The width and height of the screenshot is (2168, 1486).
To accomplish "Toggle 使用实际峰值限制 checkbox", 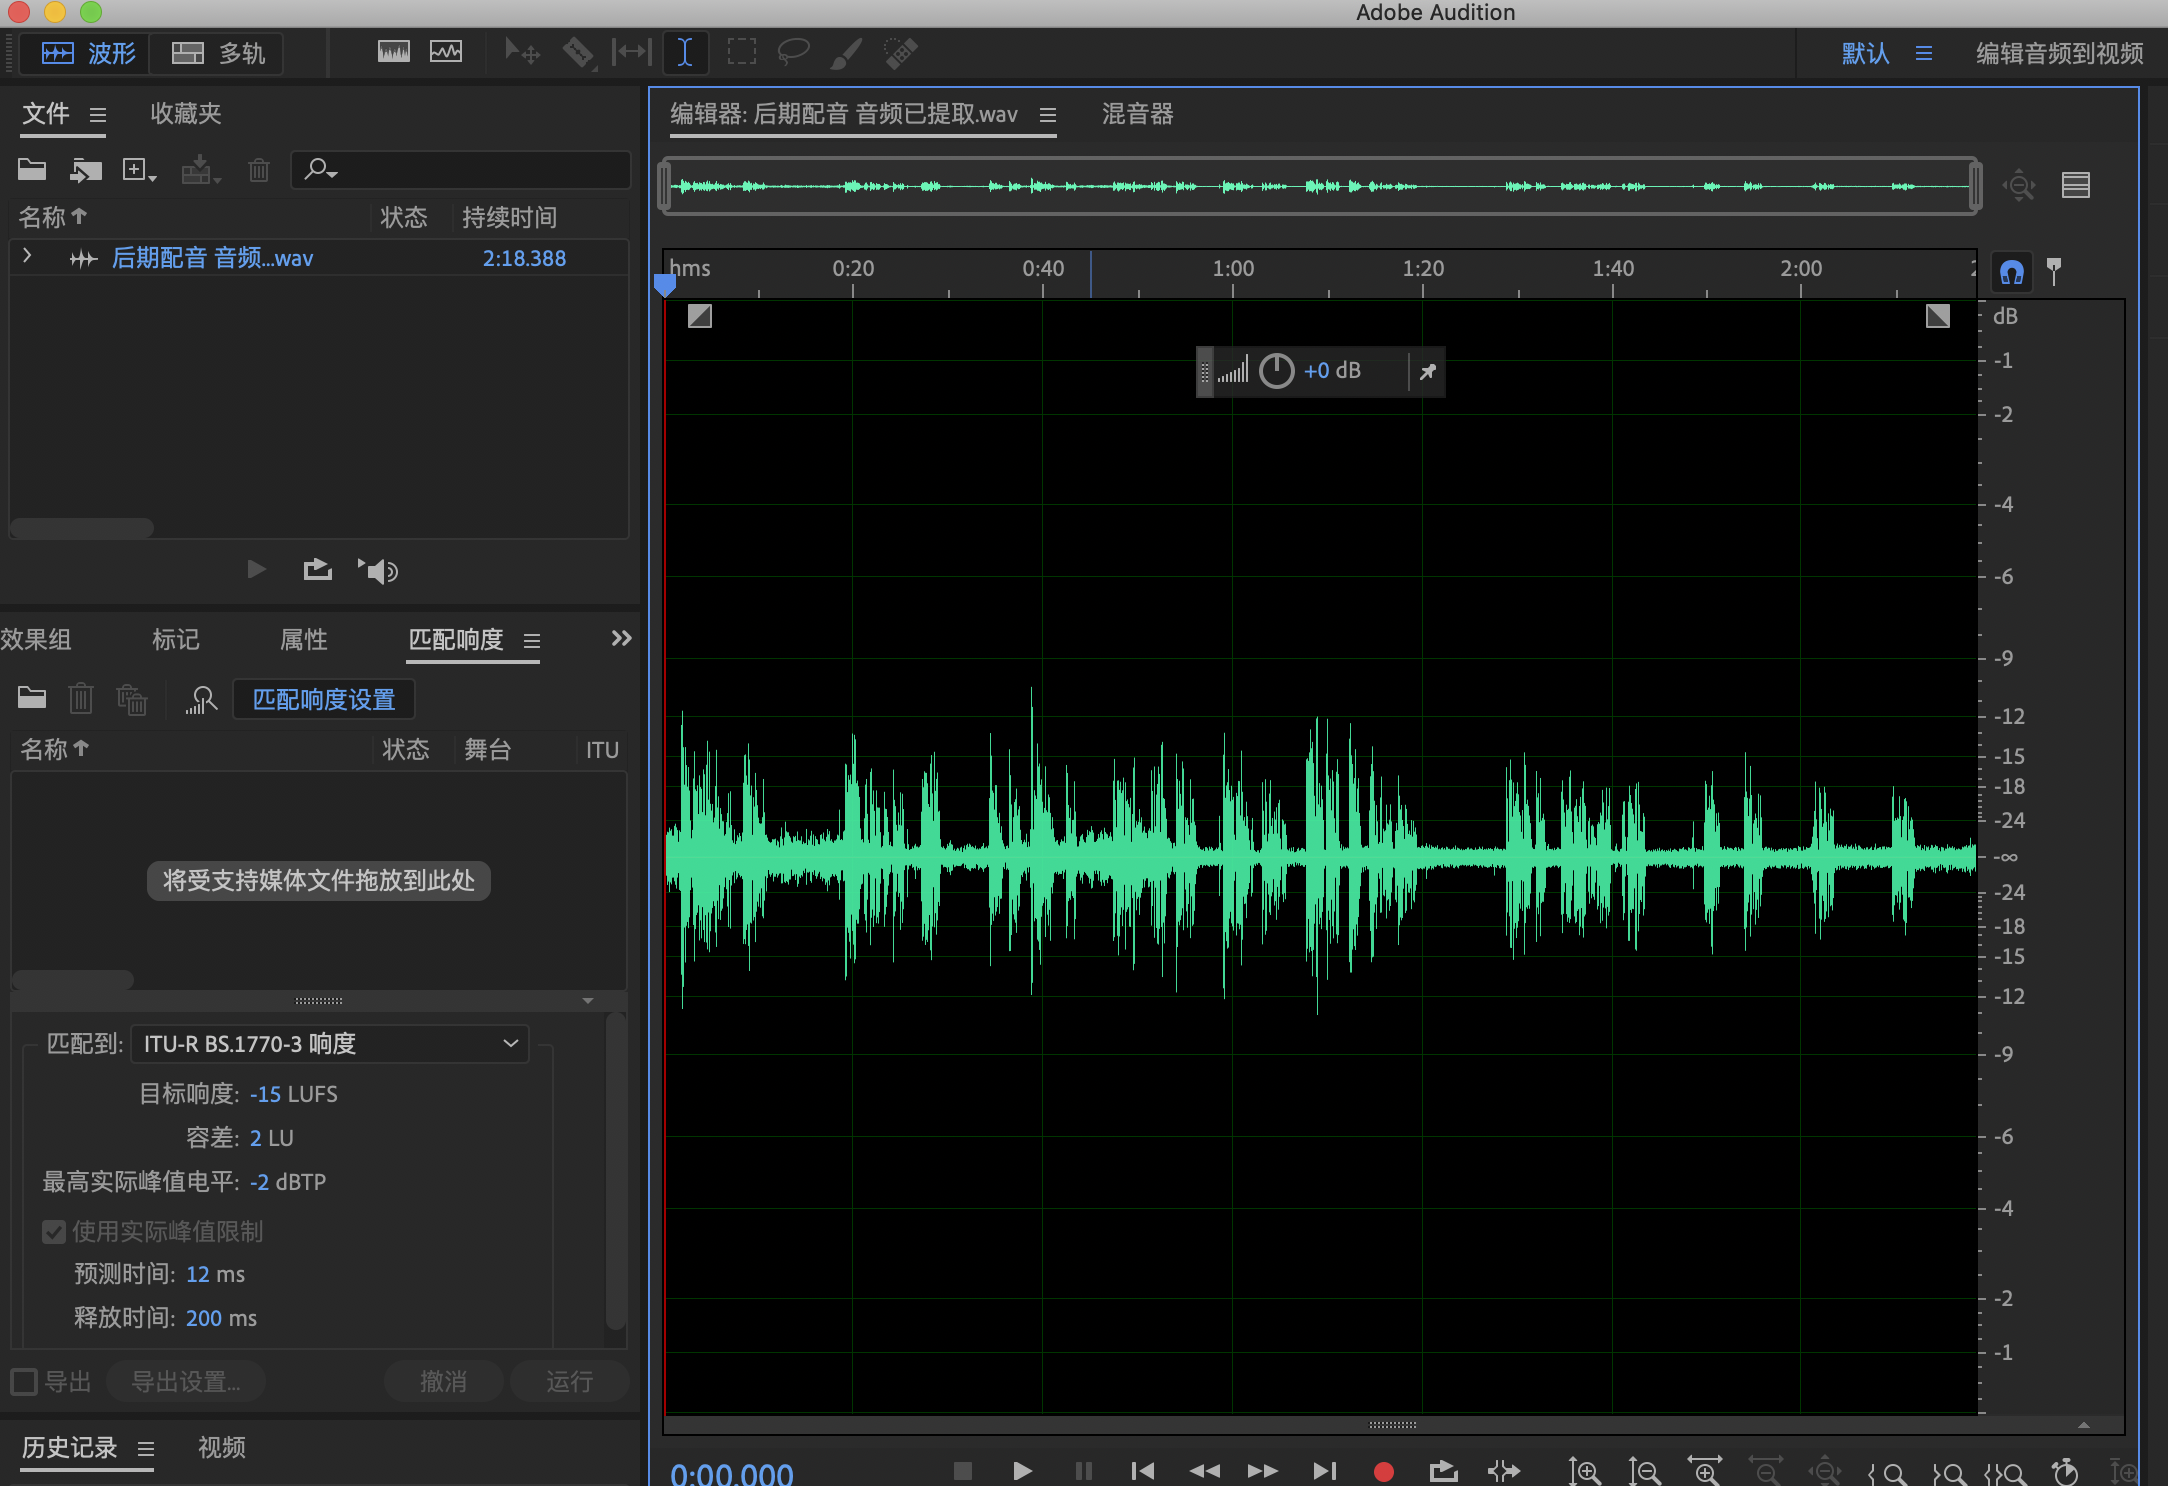I will [x=54, y=1232].
